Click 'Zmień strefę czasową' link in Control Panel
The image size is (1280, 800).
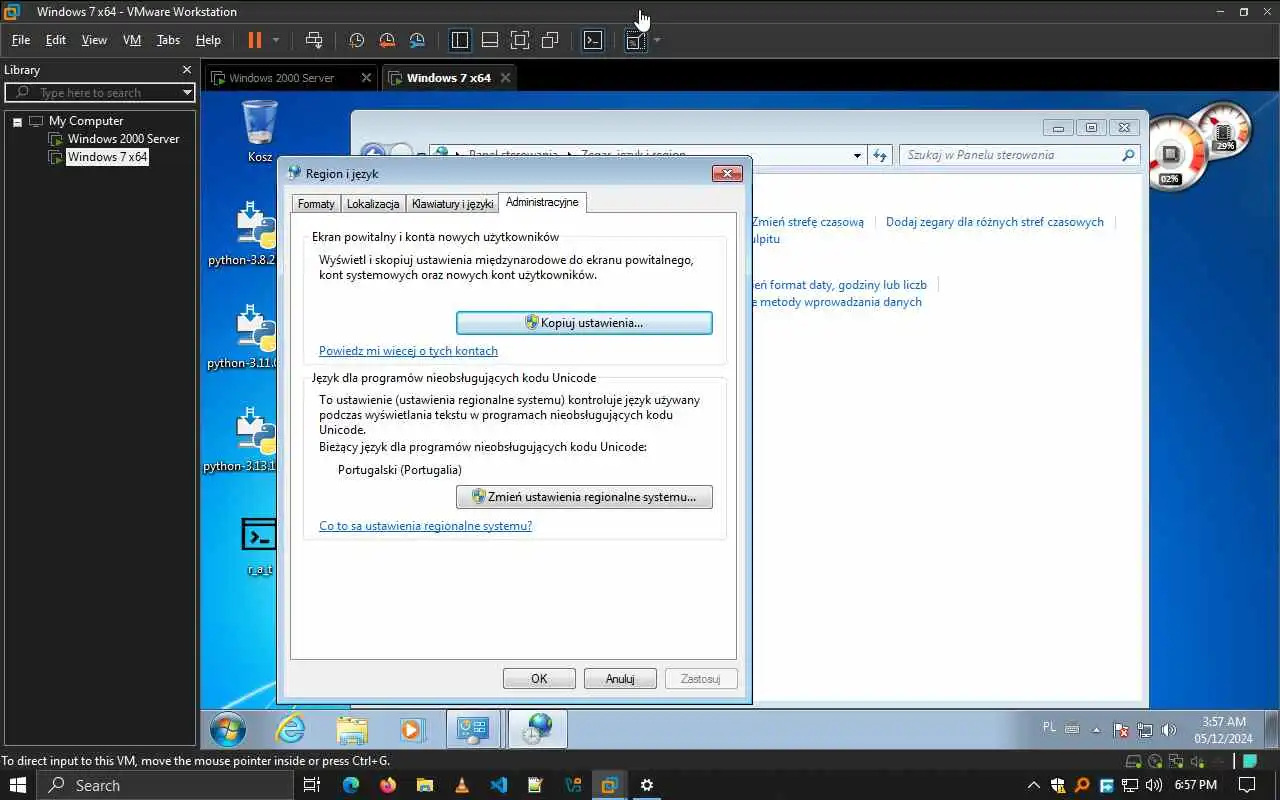point(808,222)
